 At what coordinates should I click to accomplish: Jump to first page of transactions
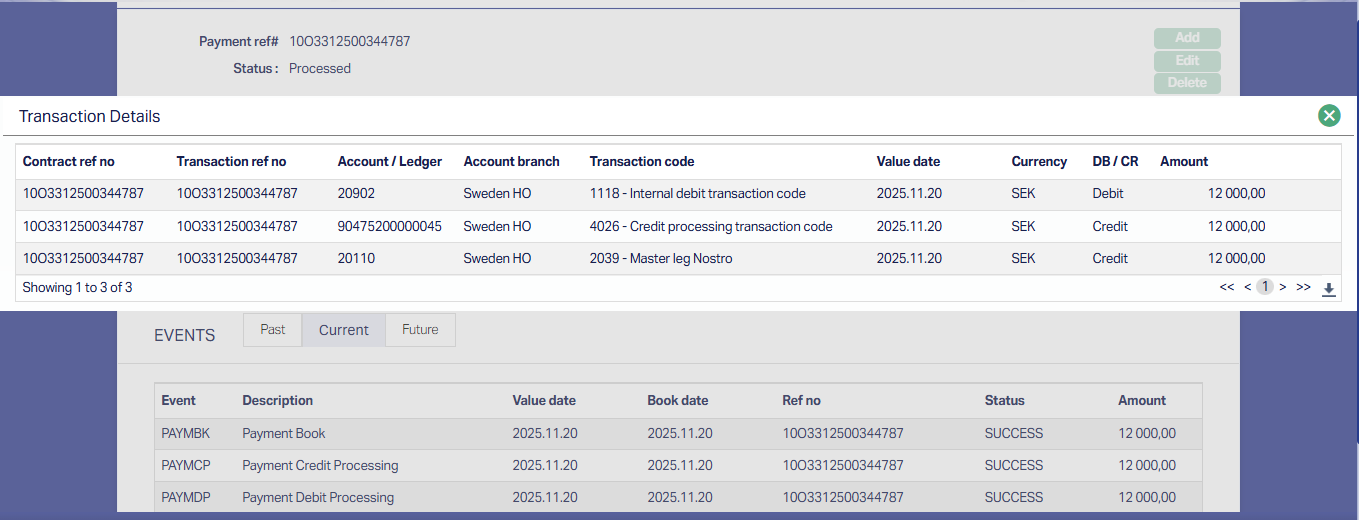click(x=1227, y=287)
